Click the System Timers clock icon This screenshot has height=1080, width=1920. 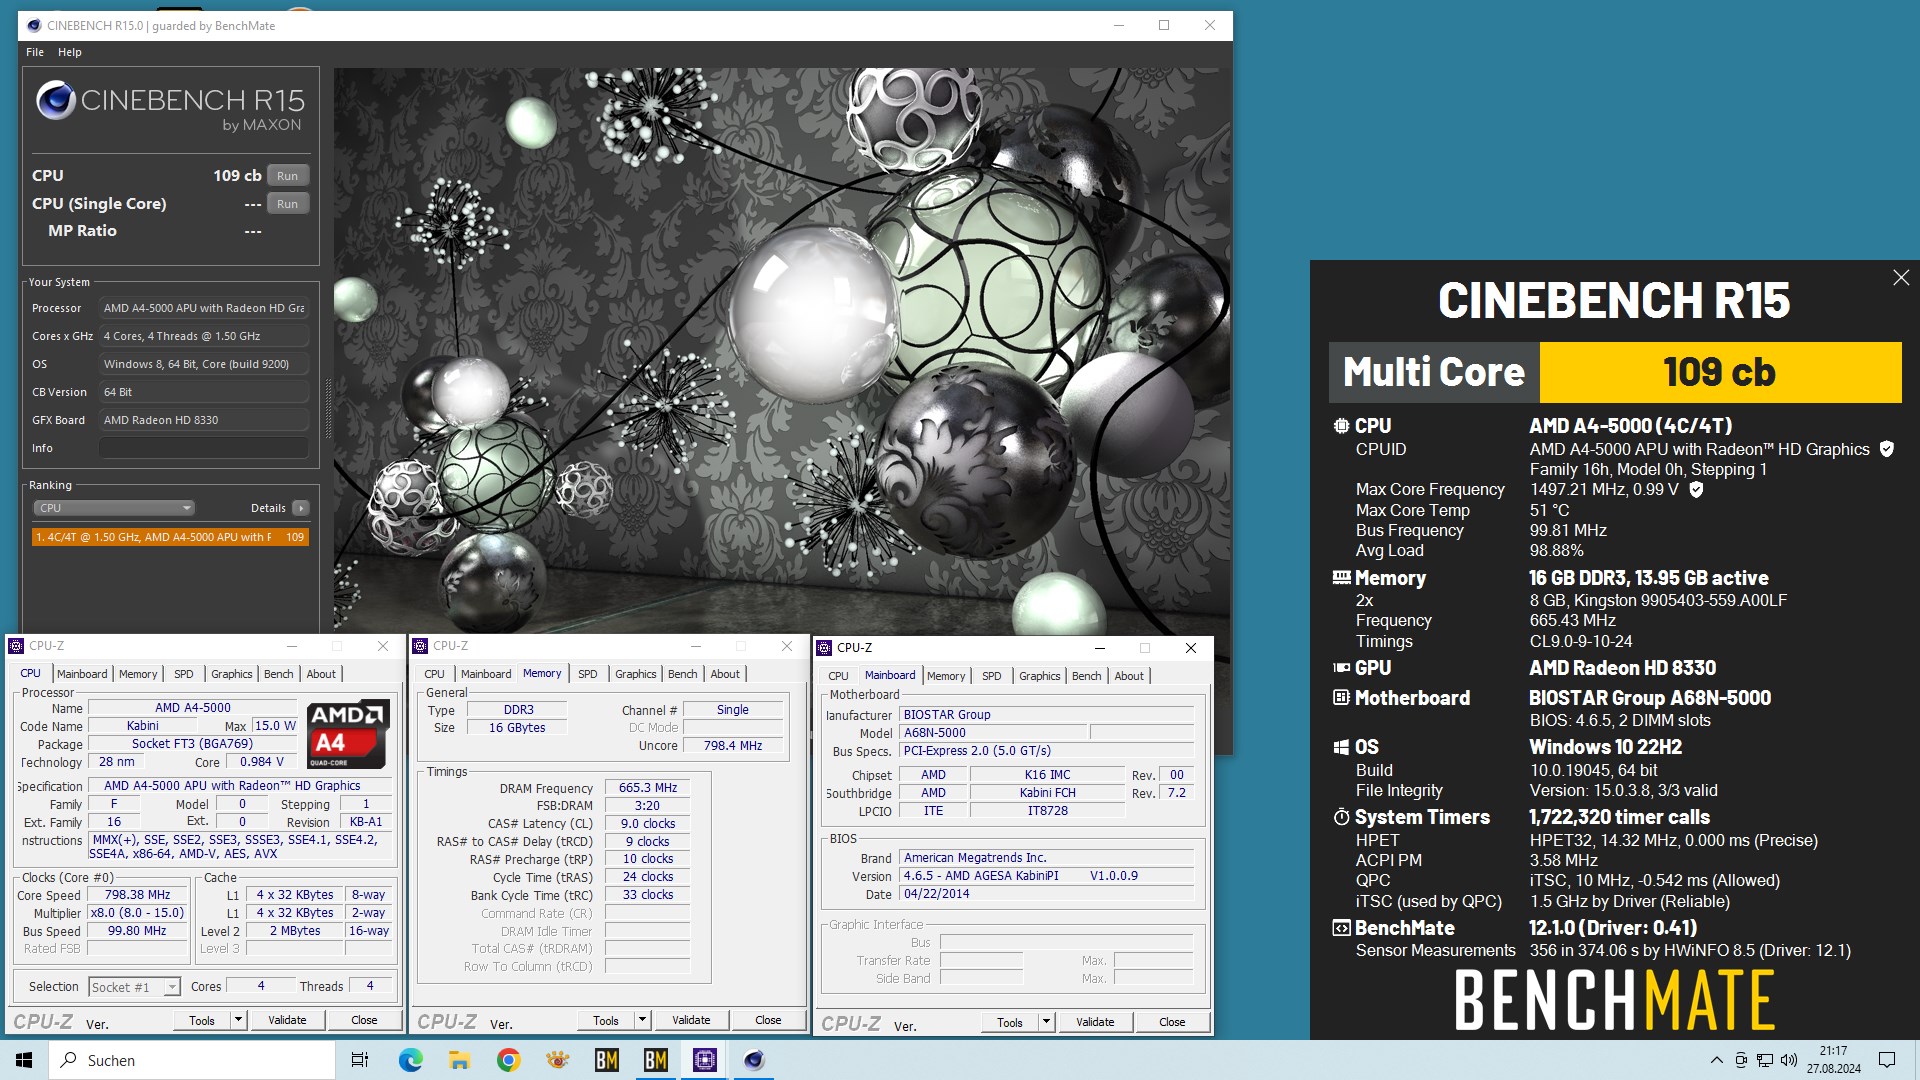(1341, 817)
